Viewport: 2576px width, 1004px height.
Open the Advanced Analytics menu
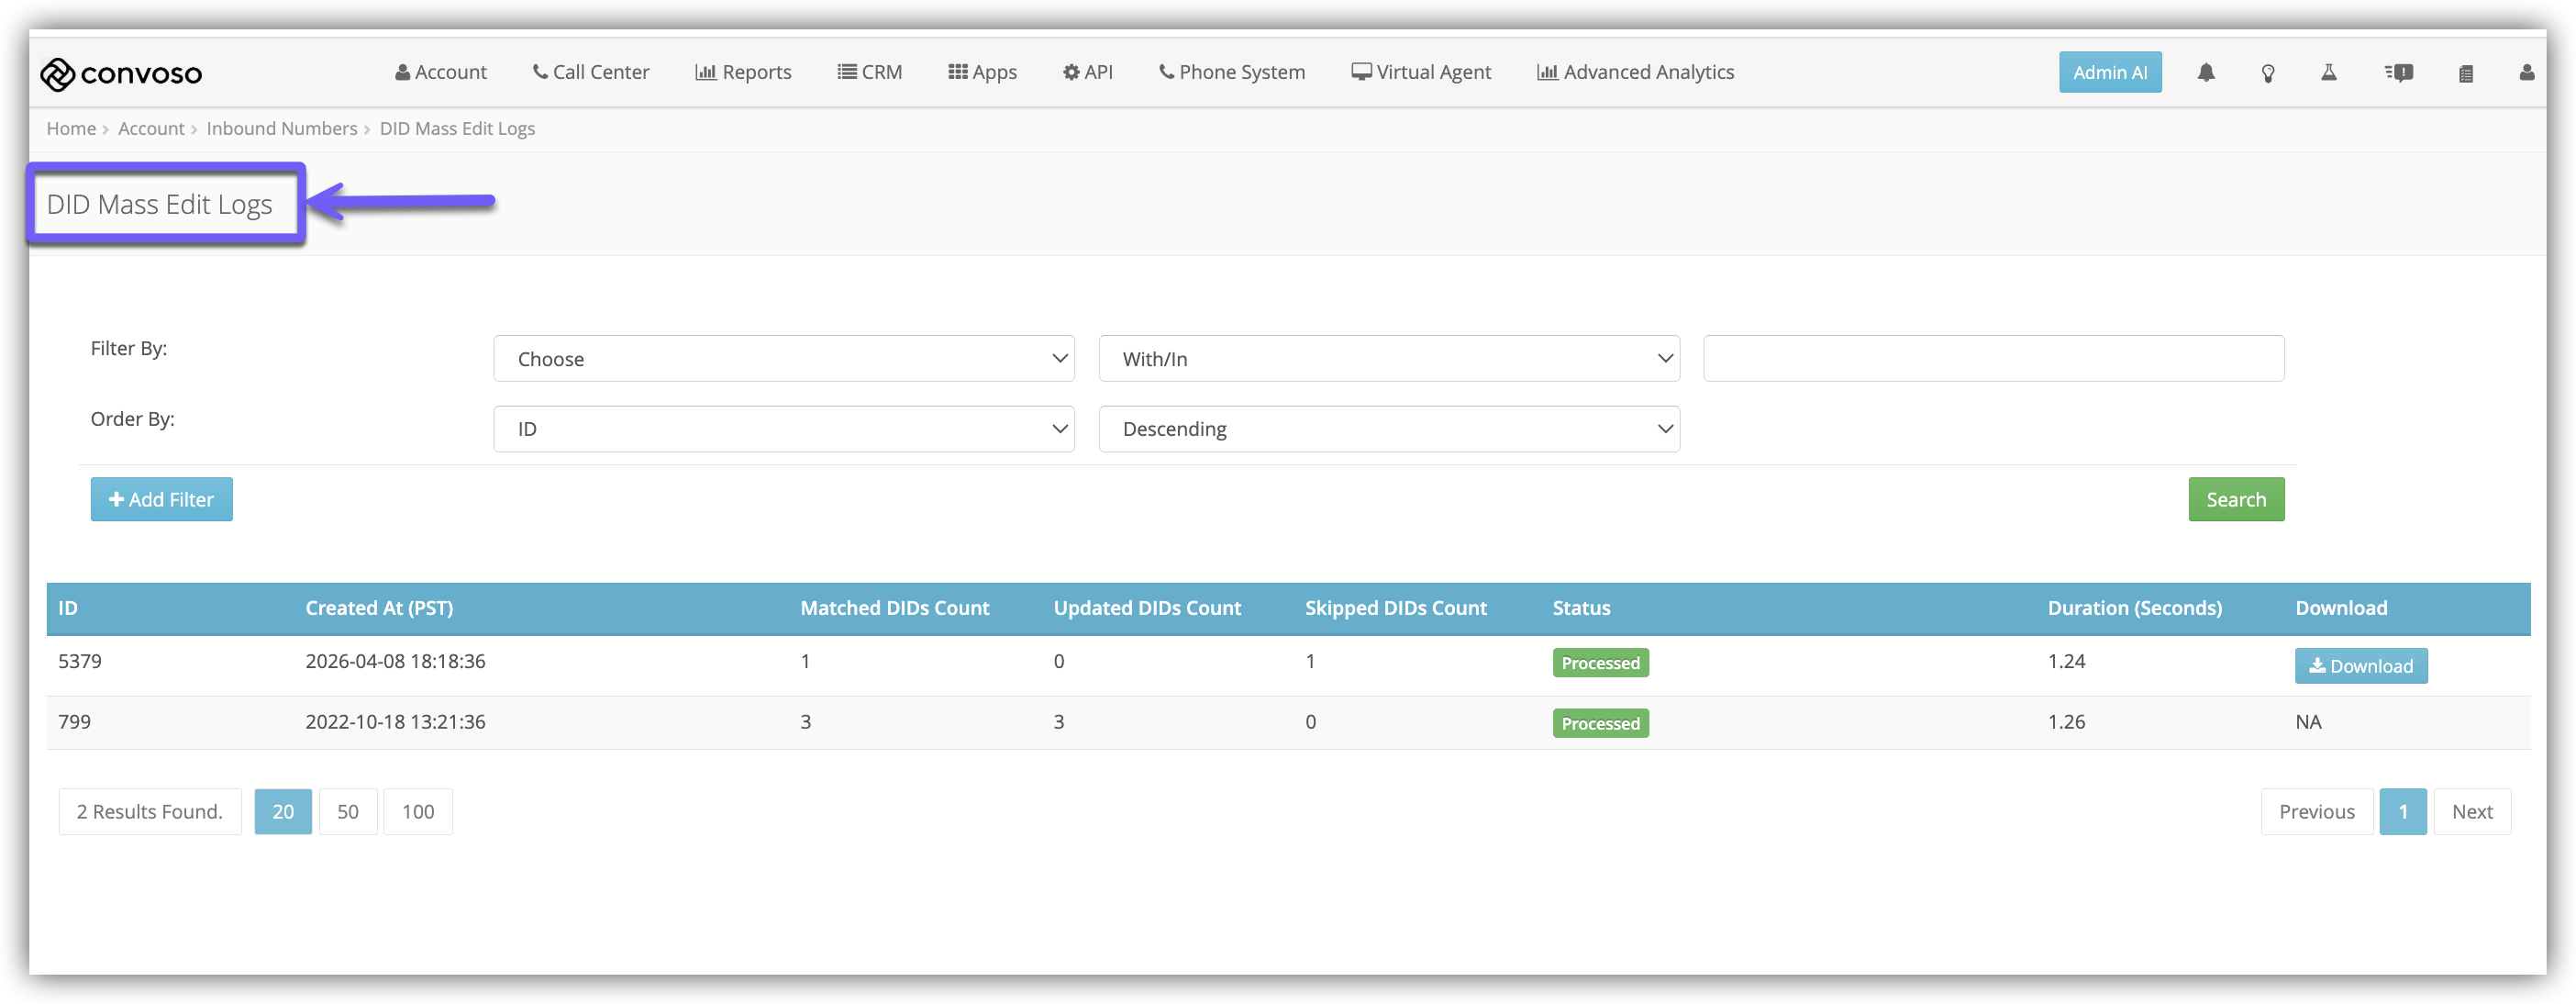1635,72
